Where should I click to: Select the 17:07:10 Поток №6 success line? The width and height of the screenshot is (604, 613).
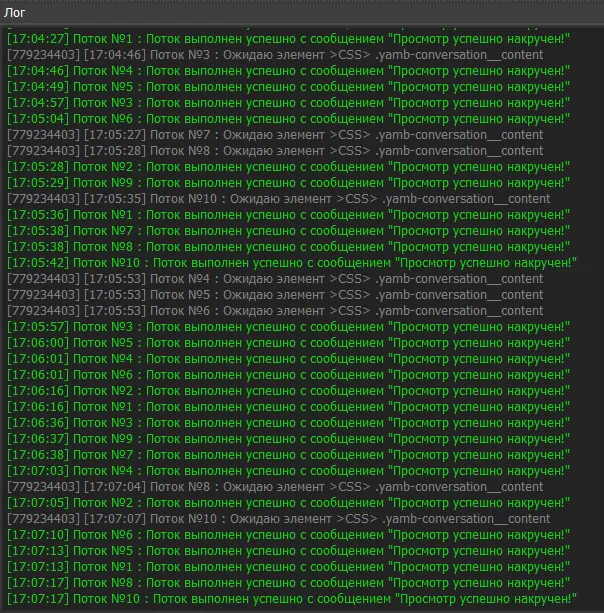click(288, 535)
